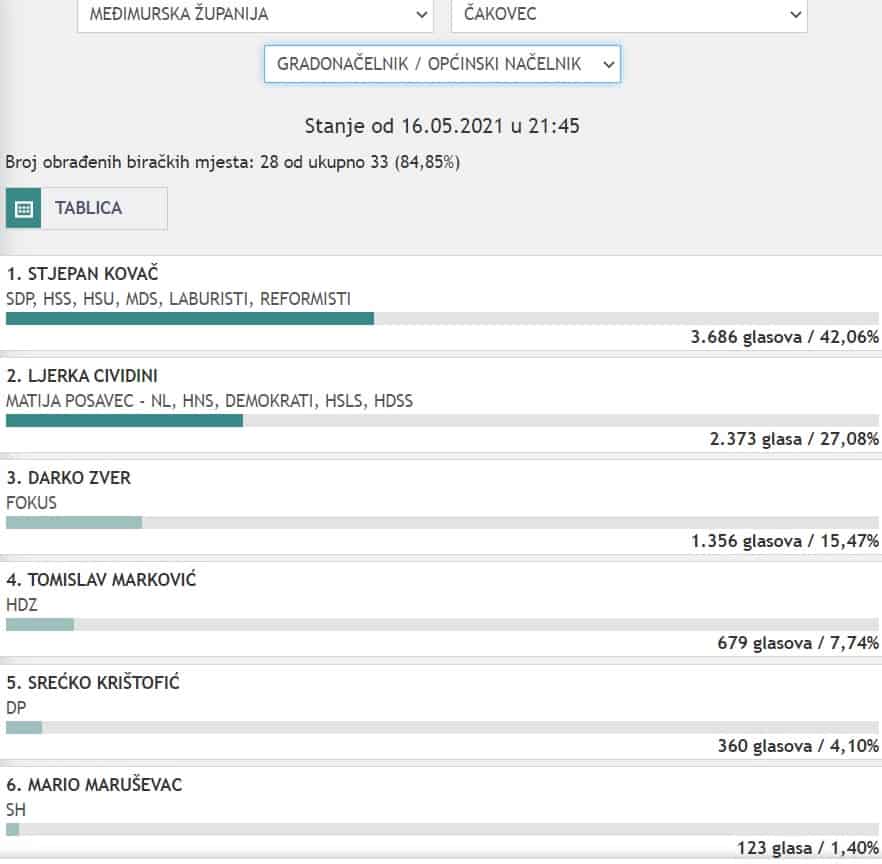Click Darko Zver candidate name

(68, 478)
